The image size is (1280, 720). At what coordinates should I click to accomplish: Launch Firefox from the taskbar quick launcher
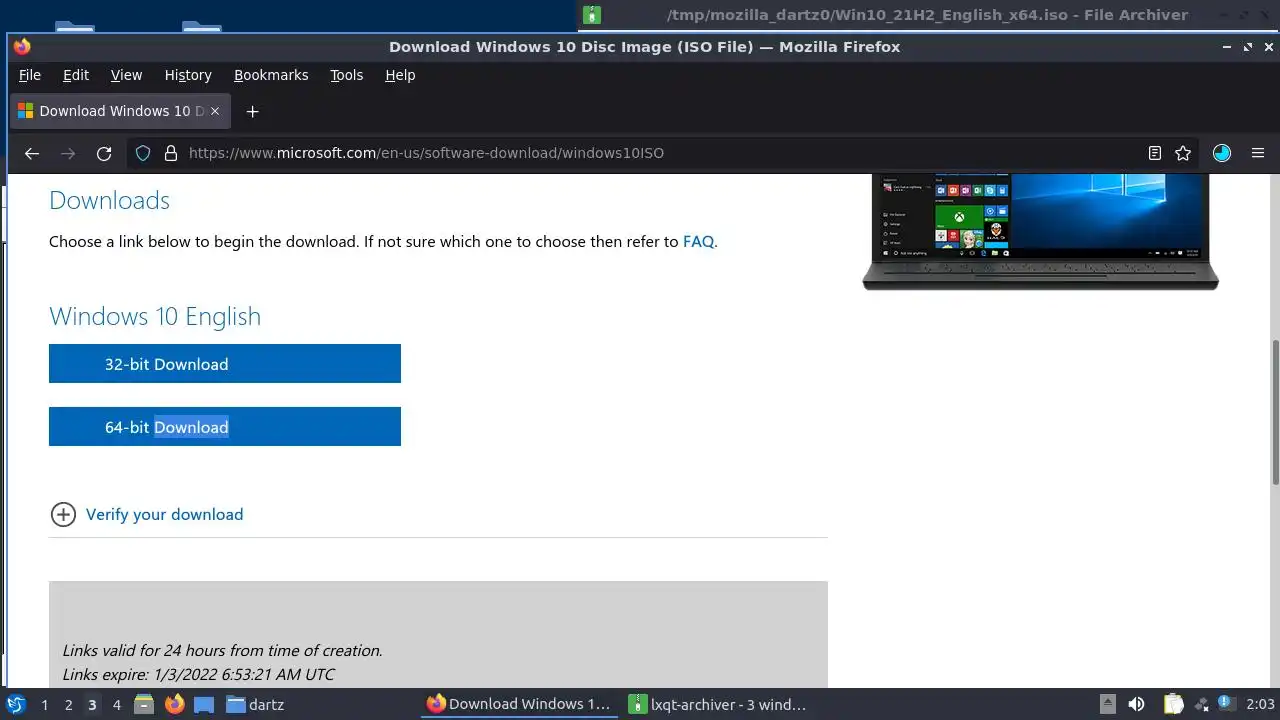[x=174, y=705]
